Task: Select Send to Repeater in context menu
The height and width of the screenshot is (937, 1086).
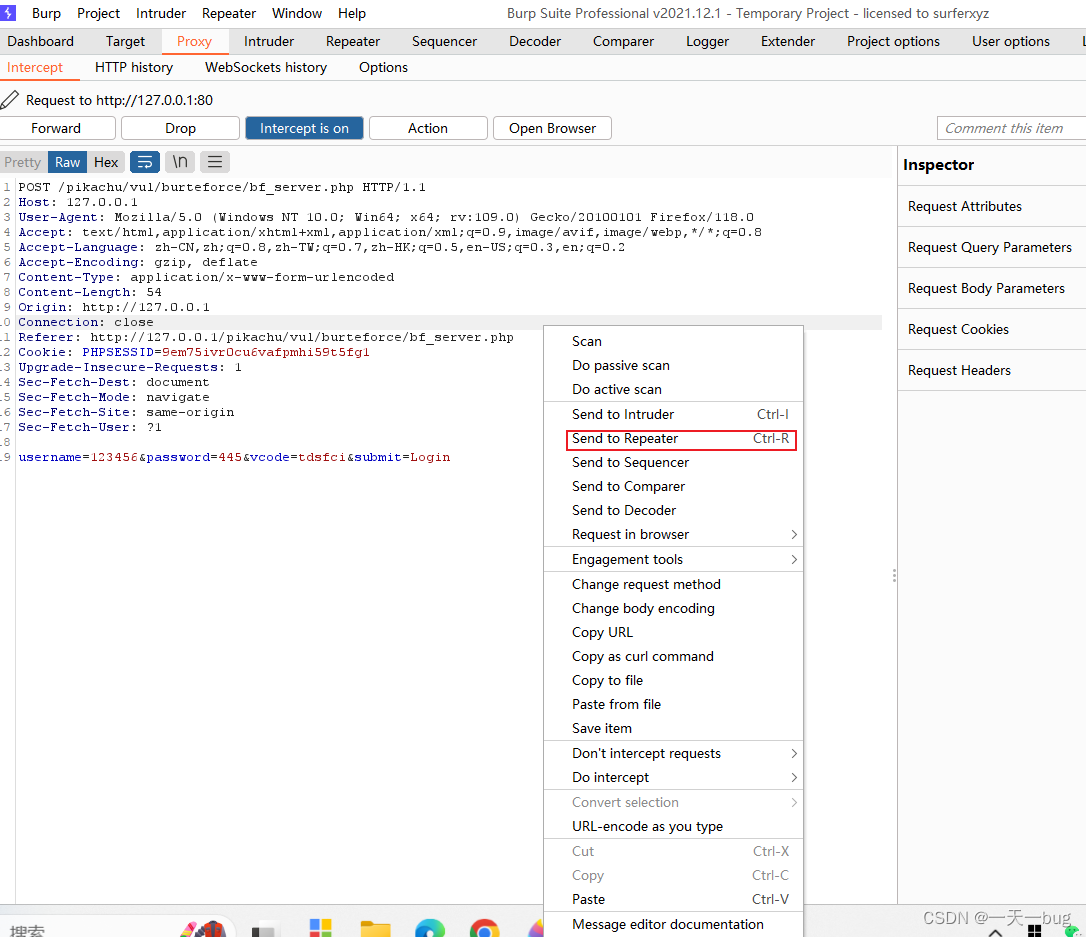Action: pyautogui.click(x=673, y=438)
